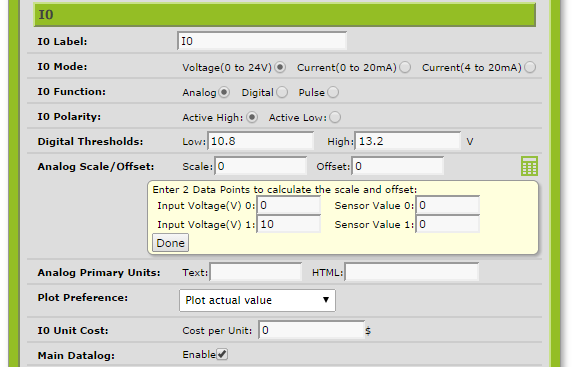Click the 'Plot Preference:' label
Image resolution: width=572 pixels, height=367 pixels.
[83, 298]
